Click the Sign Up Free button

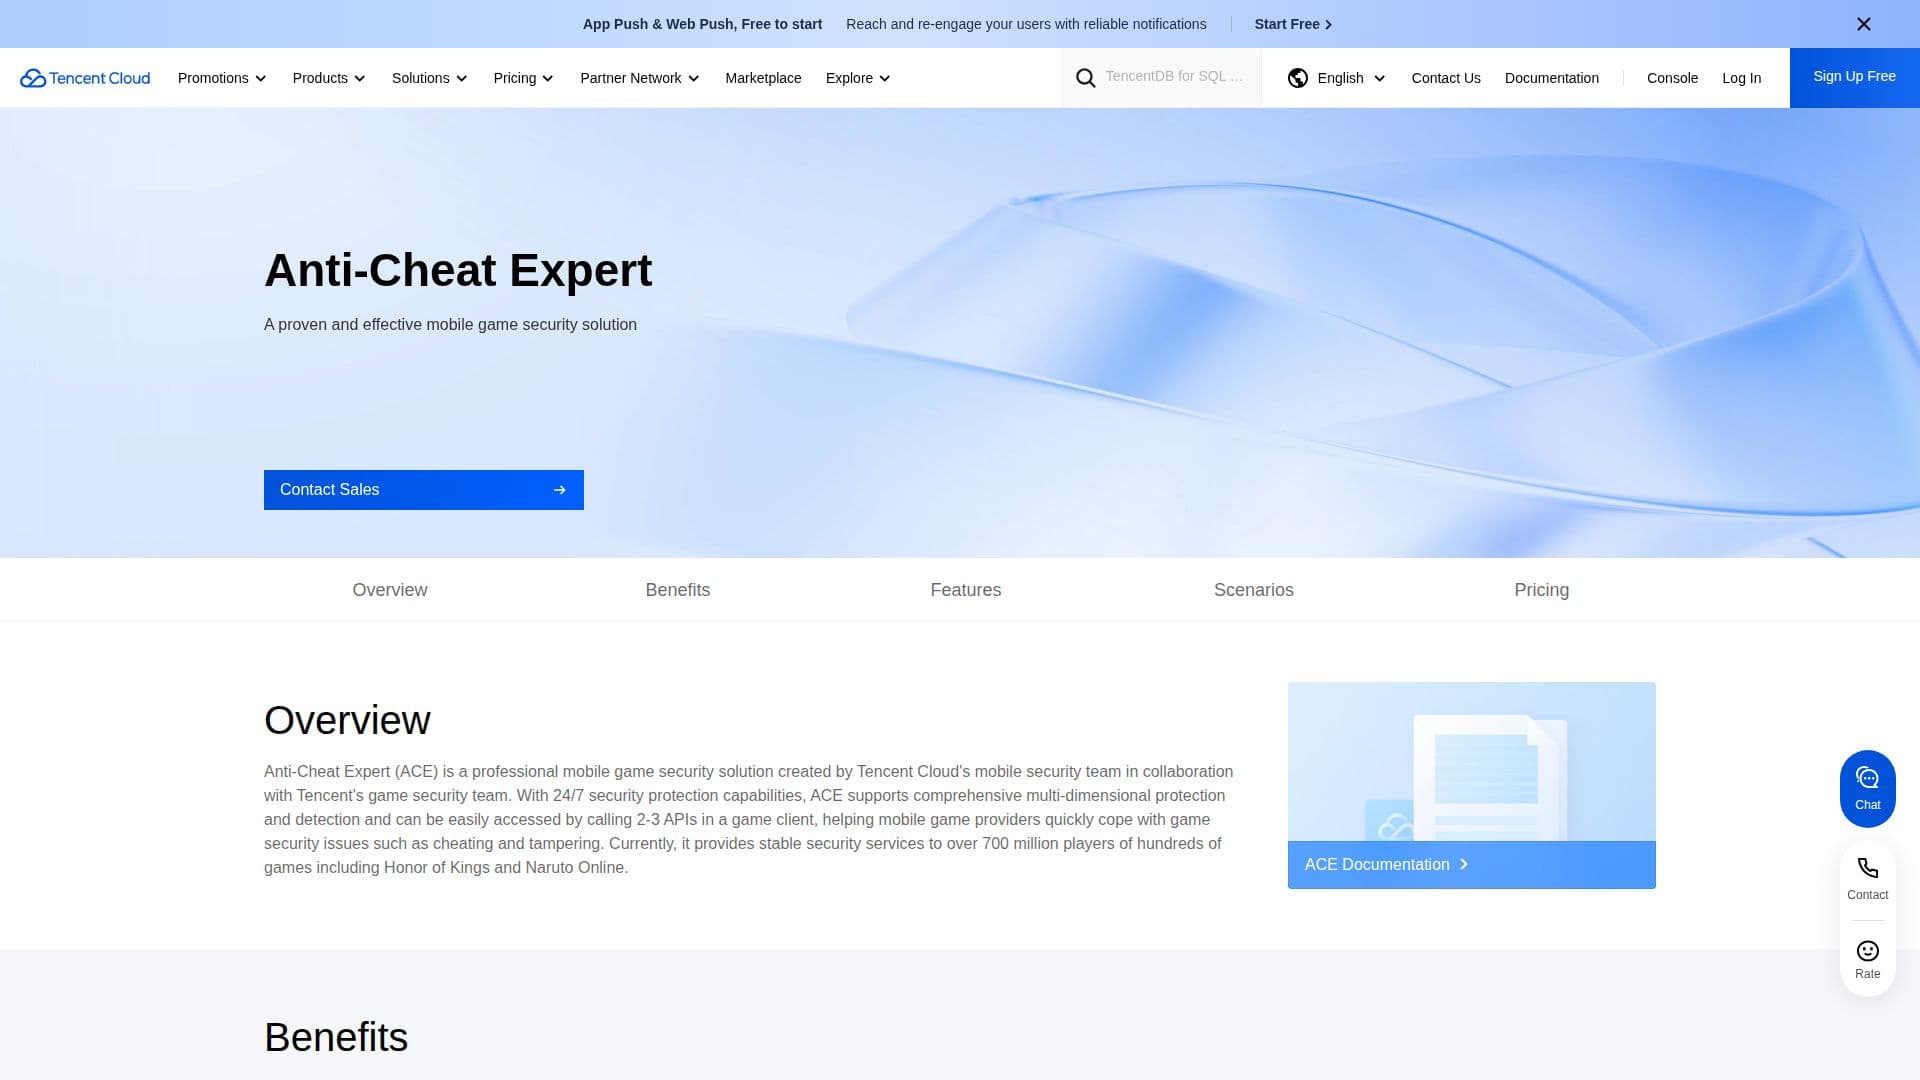pos(1854,77)
